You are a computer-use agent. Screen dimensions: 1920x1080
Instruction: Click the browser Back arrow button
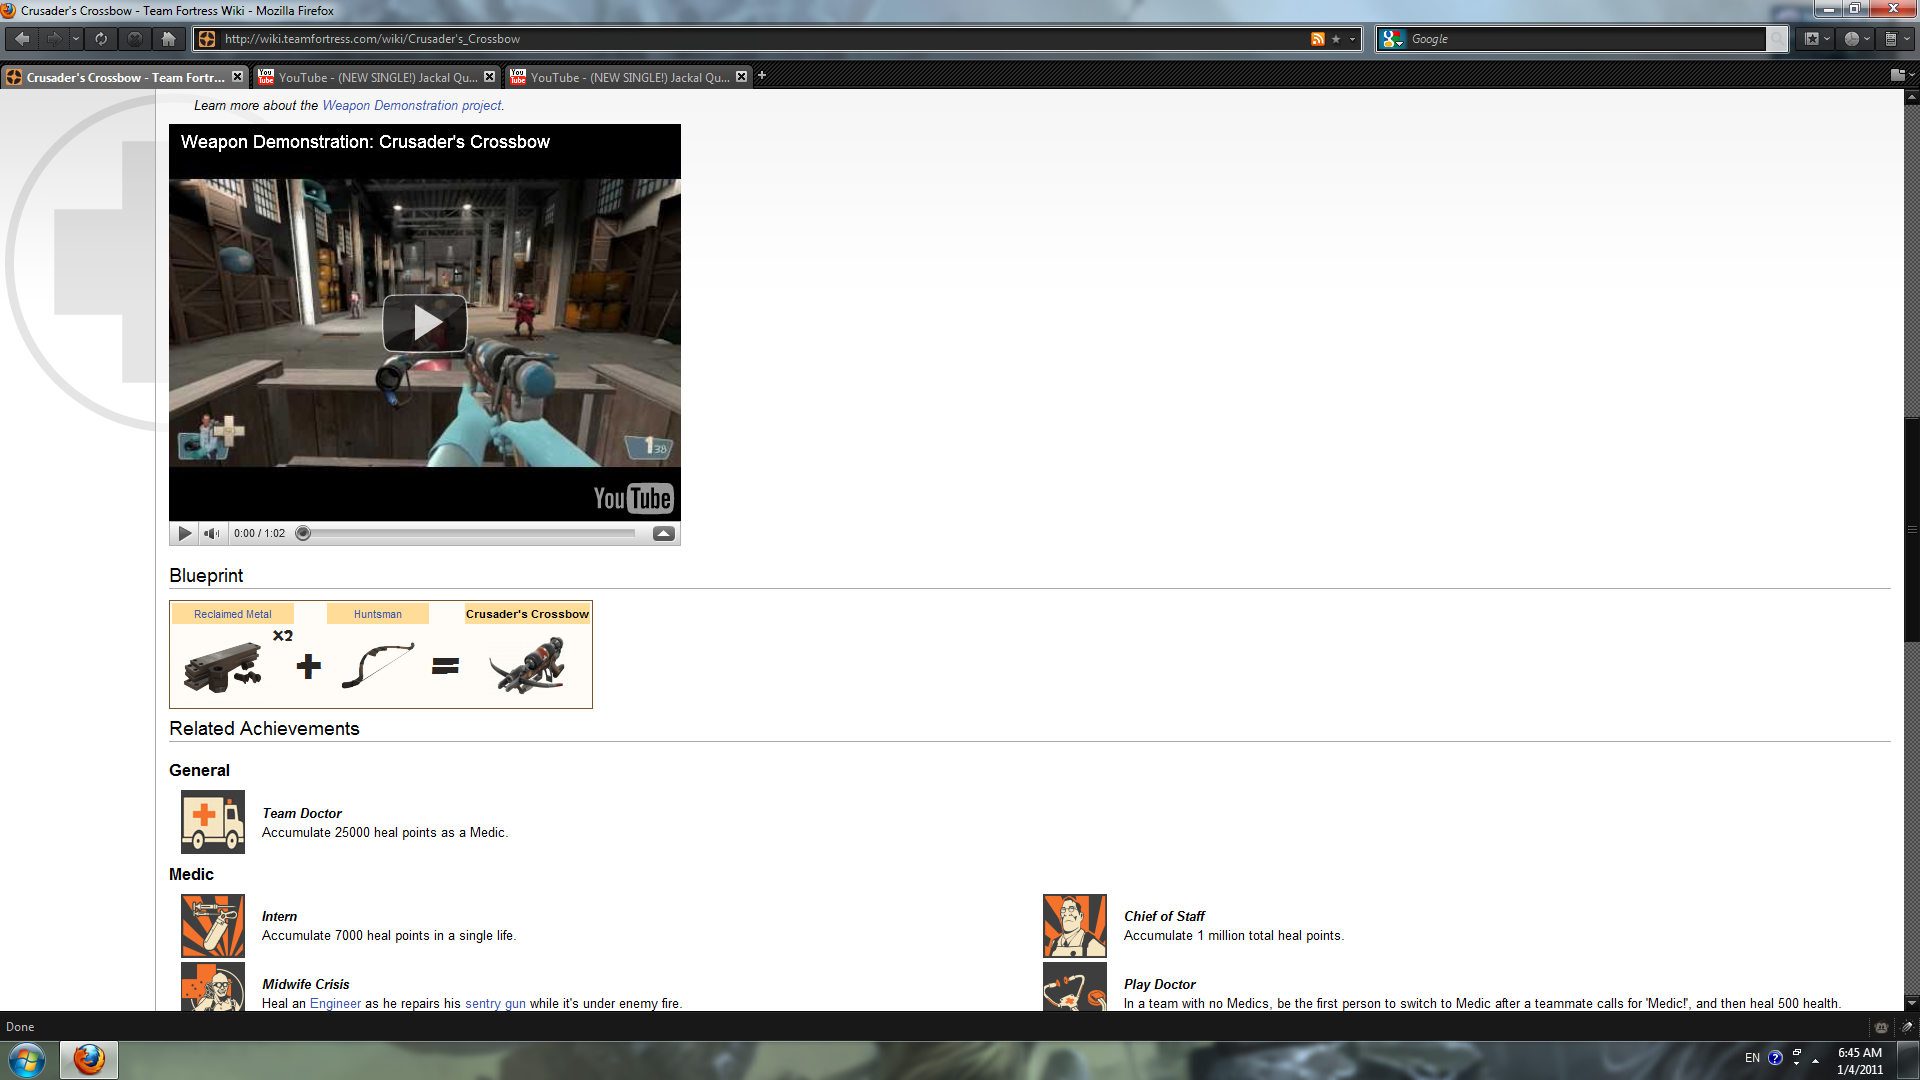coord(22,39)
